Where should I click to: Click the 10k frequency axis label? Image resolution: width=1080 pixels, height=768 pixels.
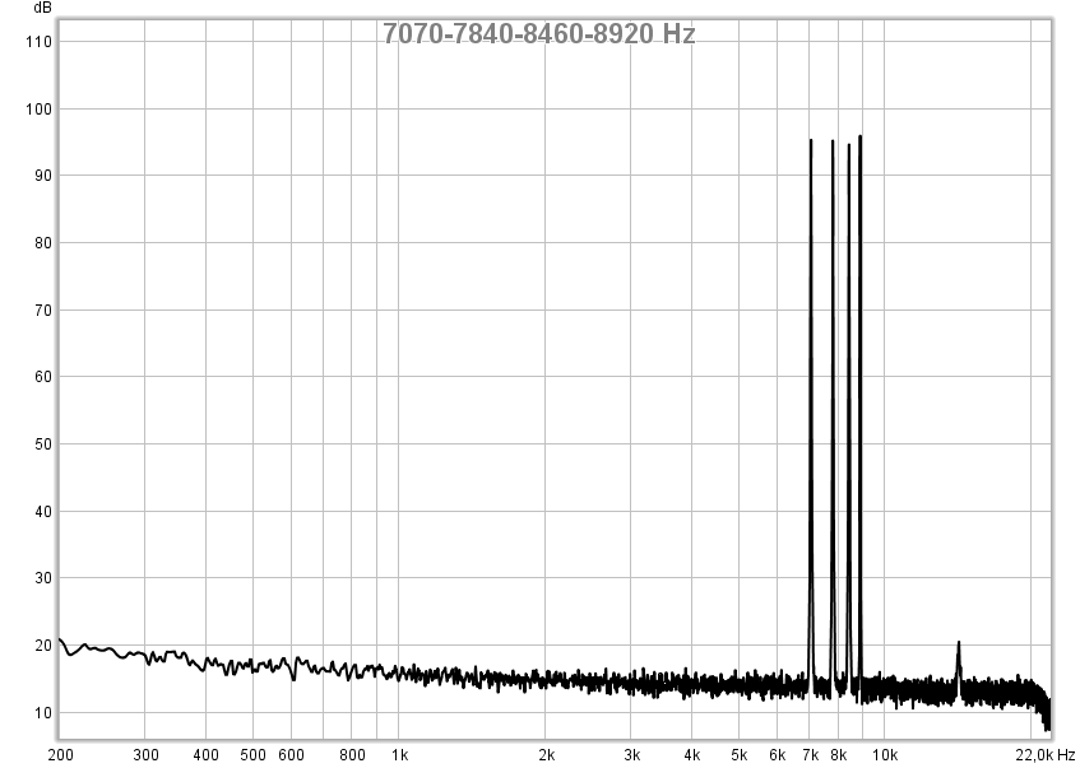tap(885, 754)
